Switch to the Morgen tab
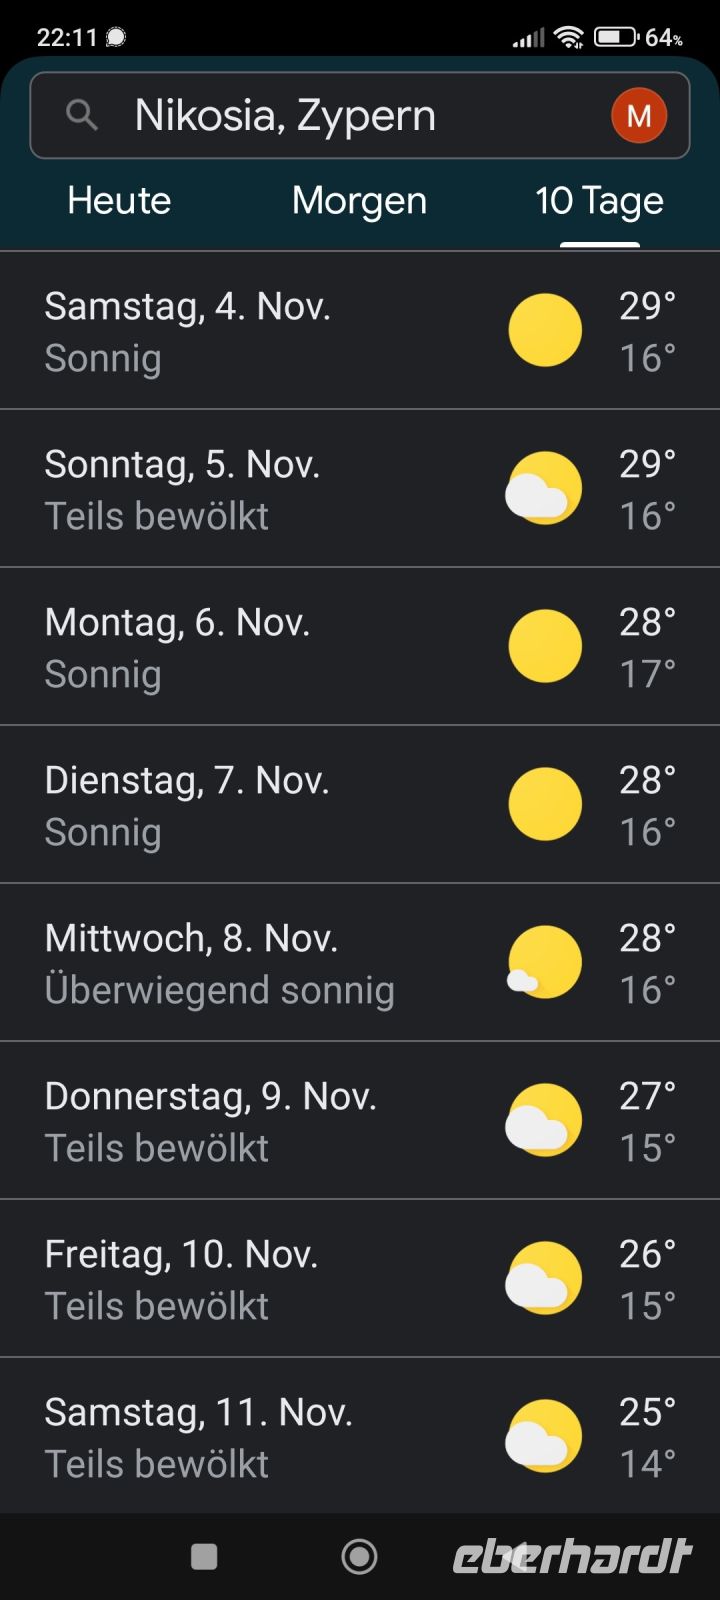This screenshot has width=720, height=1600. 359,201
